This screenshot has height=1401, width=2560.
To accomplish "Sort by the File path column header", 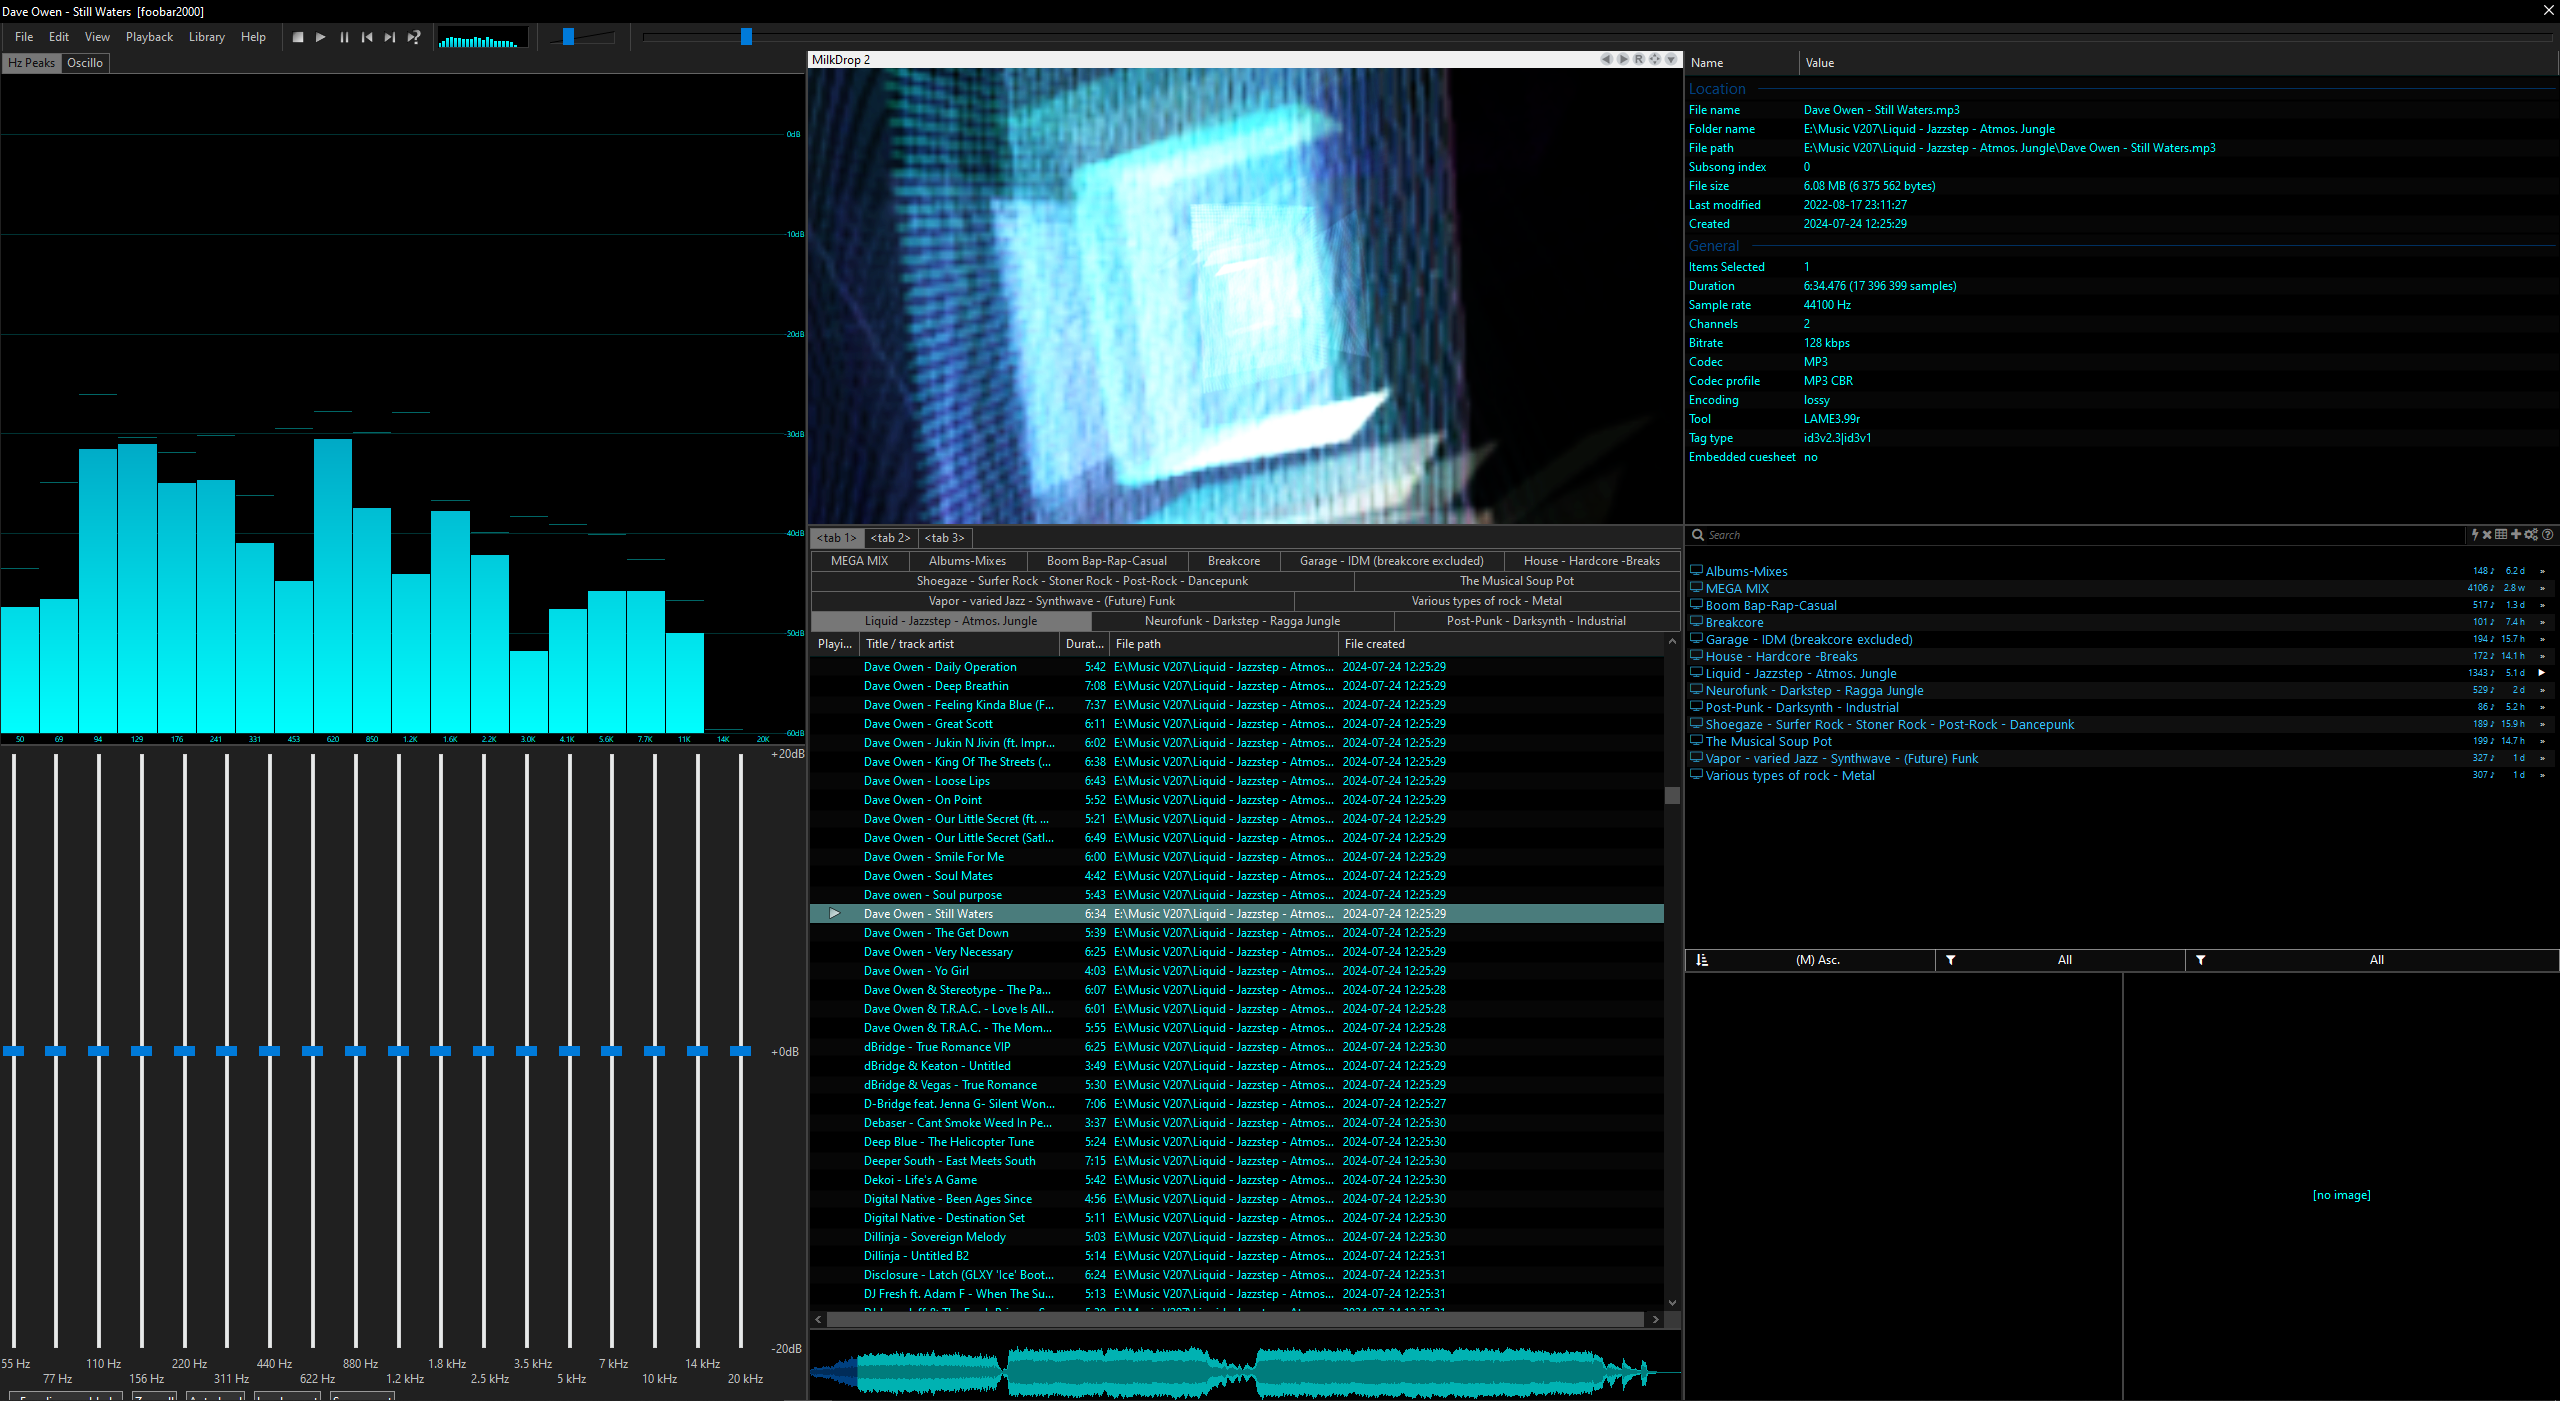I will tap(1224, 644).
